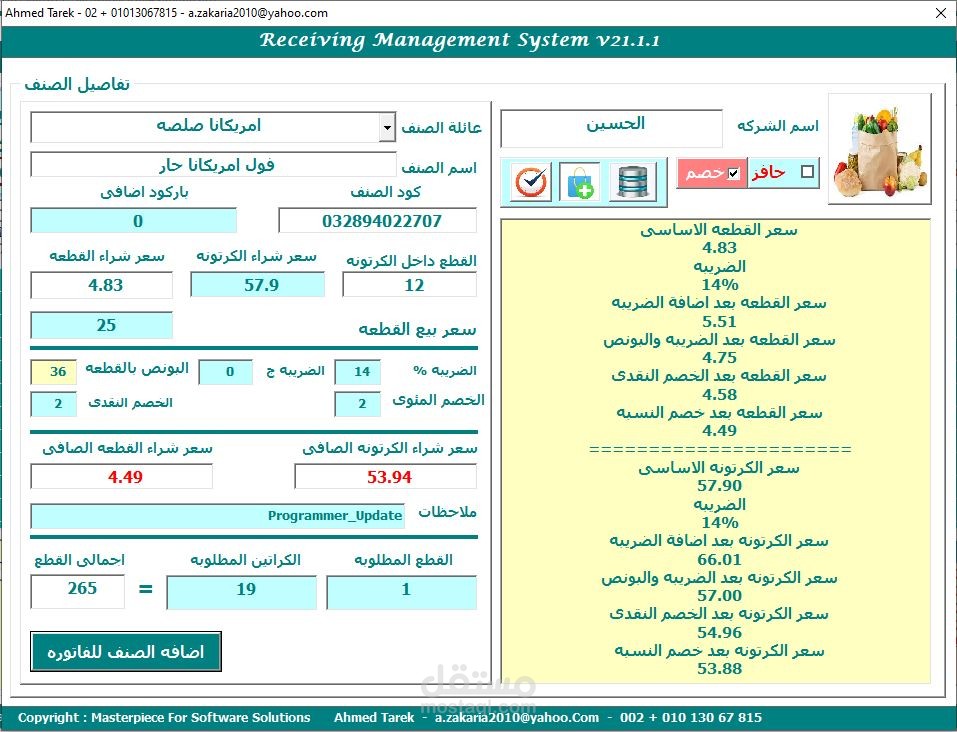Click the اجمالى القطع field 265
The height and width of the screenshot is (732, 957).
(x=78, y=590)
